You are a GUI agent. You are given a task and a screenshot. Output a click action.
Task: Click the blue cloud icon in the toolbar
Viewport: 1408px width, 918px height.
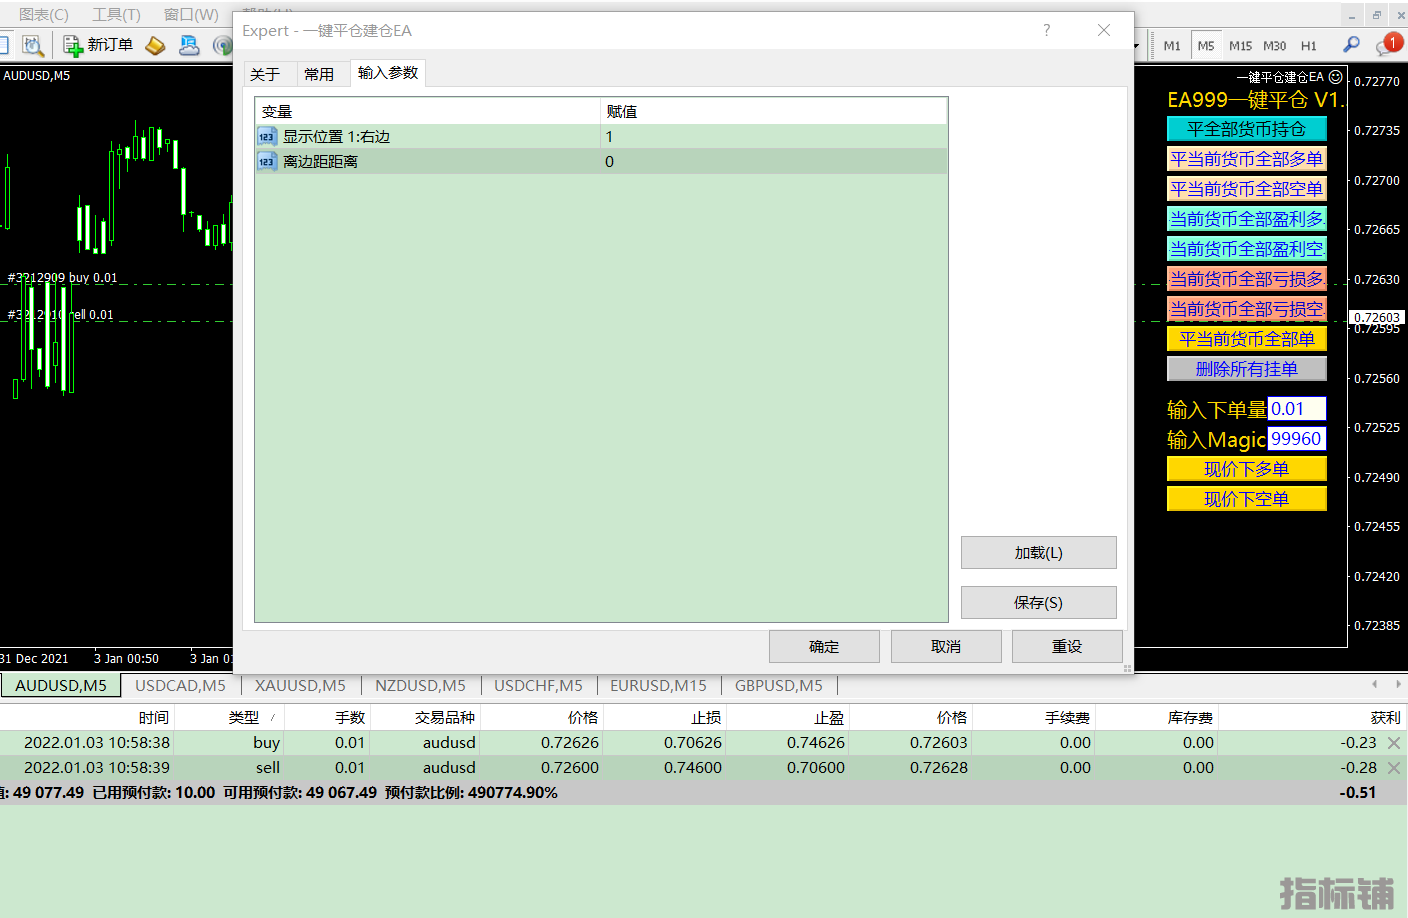pyautogui.click(x=189, y=45)
